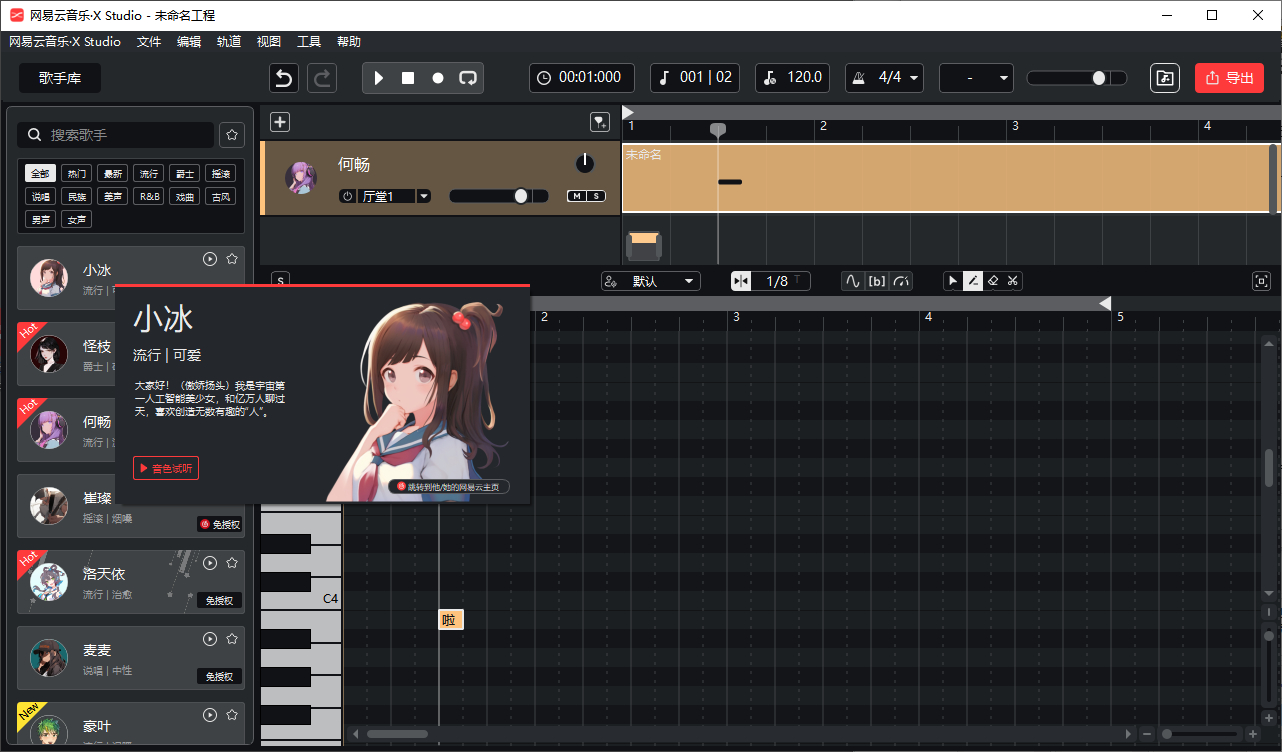Select the 流行 singer filter tag

148,174
